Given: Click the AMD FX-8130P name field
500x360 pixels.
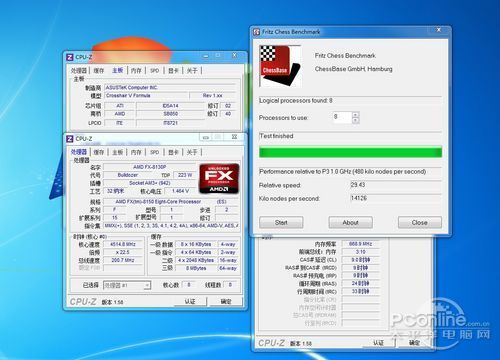Looking at the screenshot, I should [149, 167].
